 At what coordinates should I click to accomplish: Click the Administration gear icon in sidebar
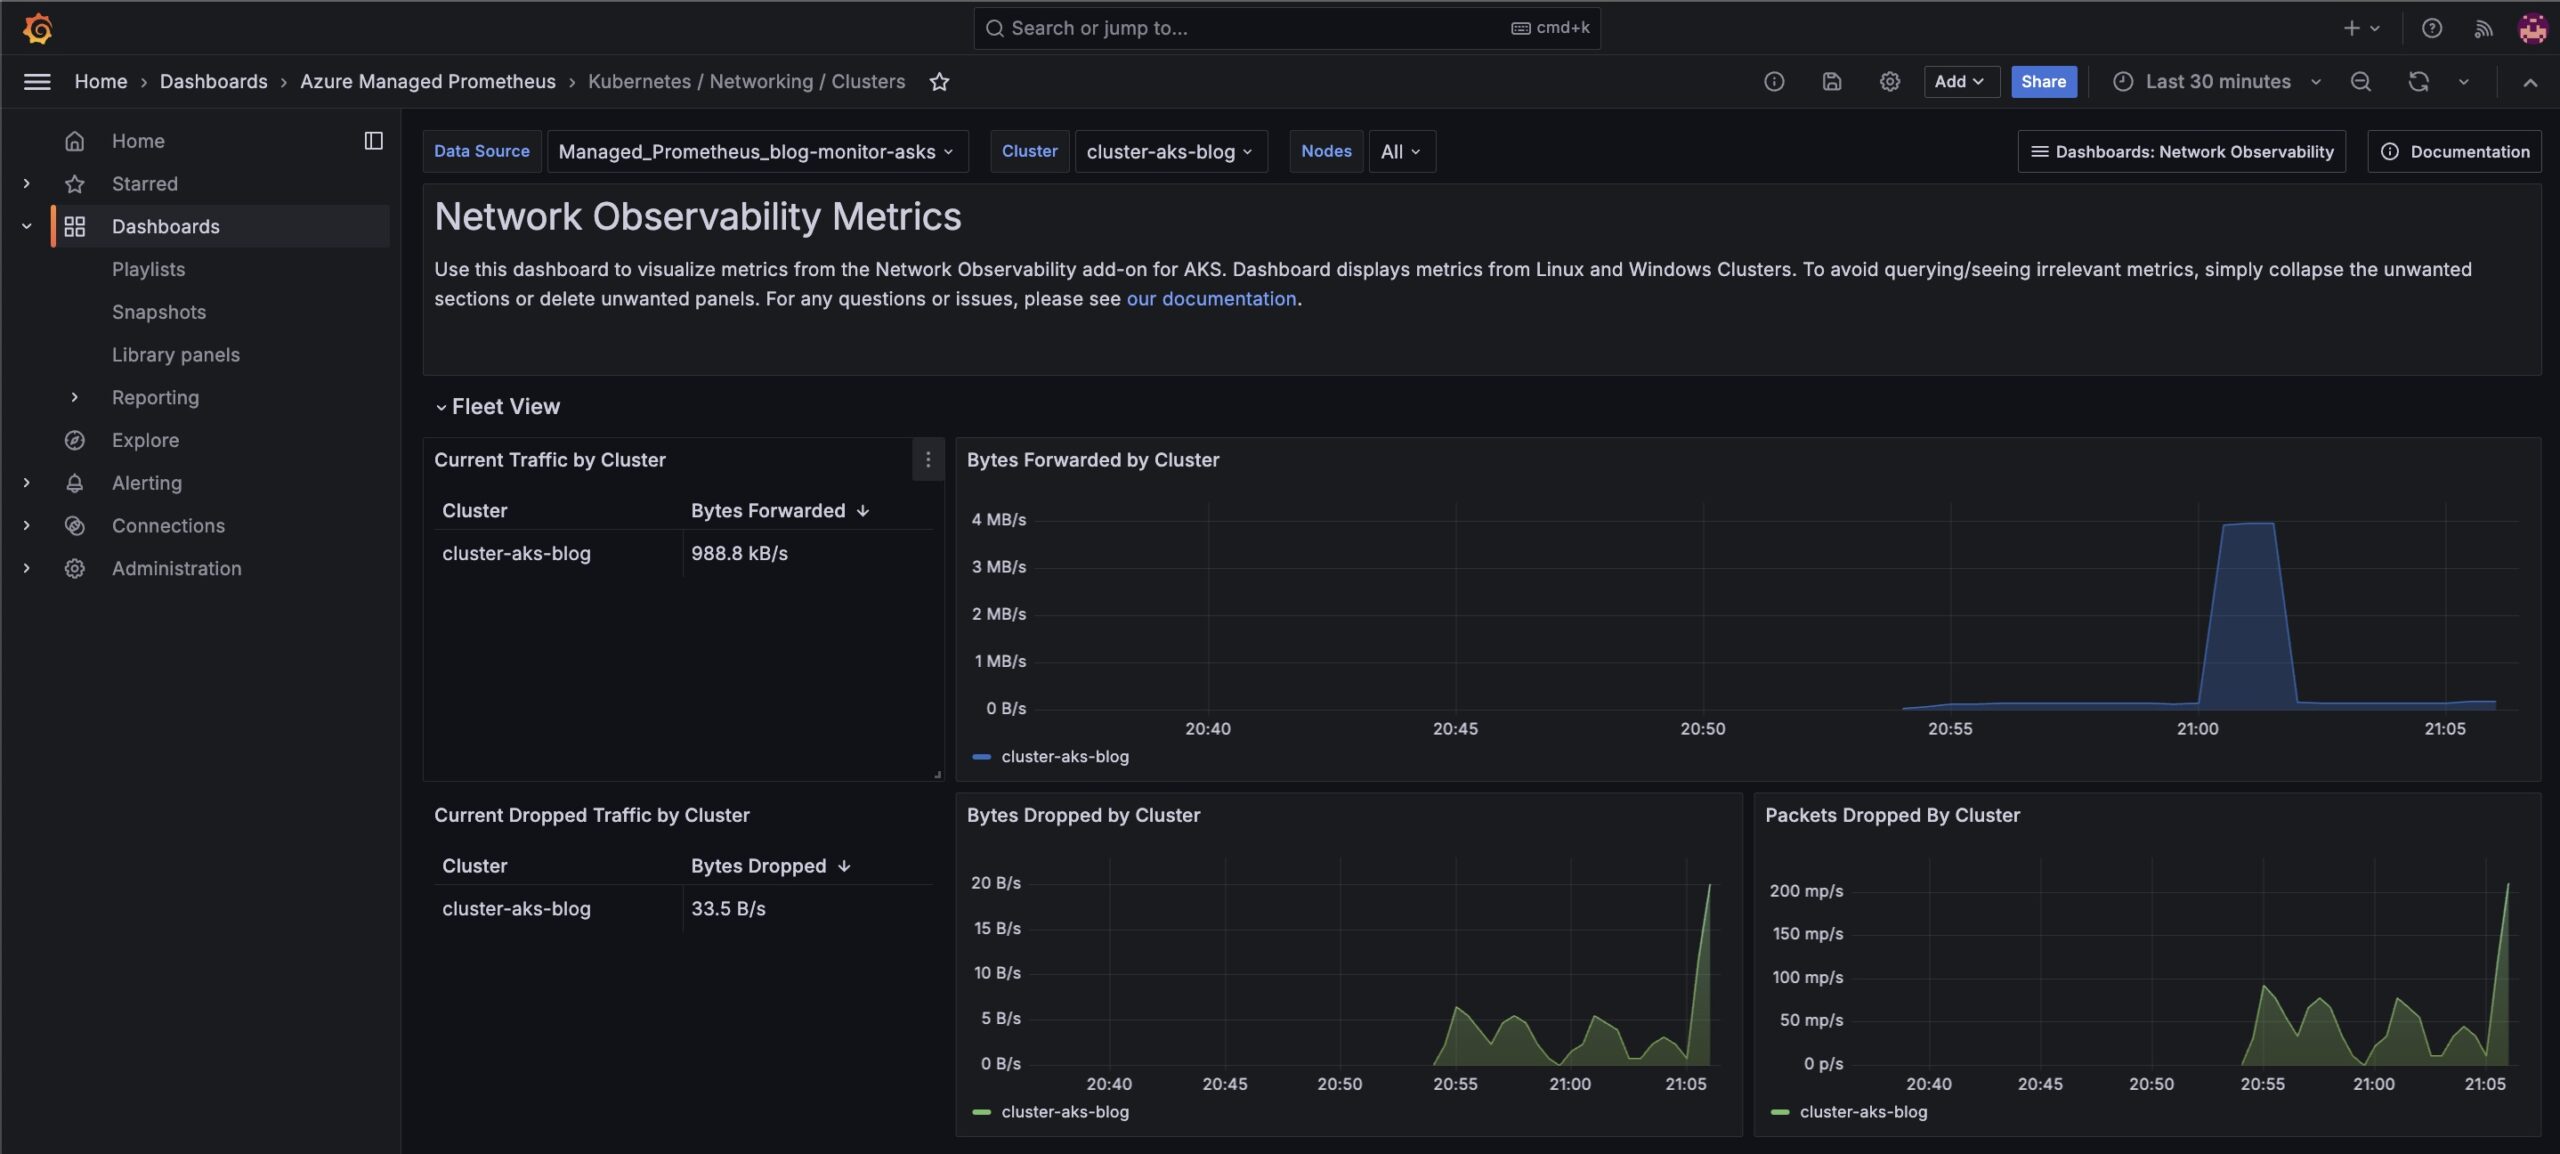point(74,569)
